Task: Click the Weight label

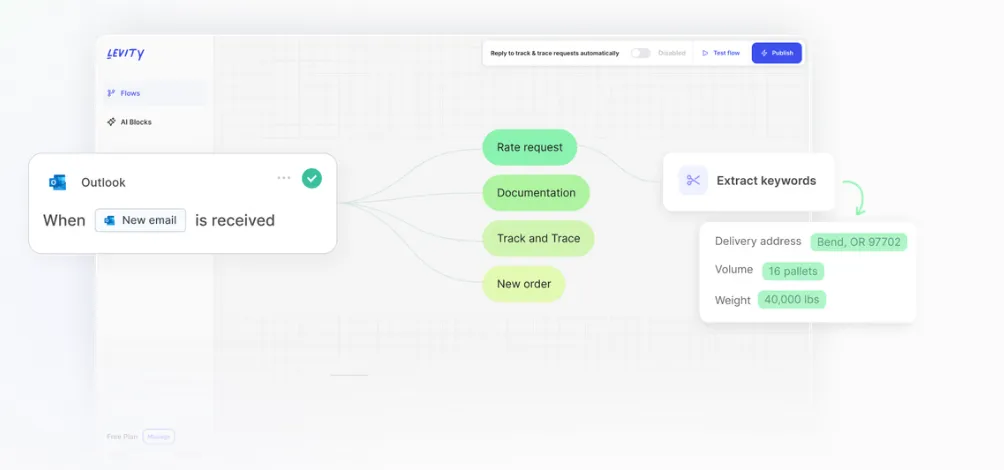Action: pyautogui.click(x=733, y=300)
